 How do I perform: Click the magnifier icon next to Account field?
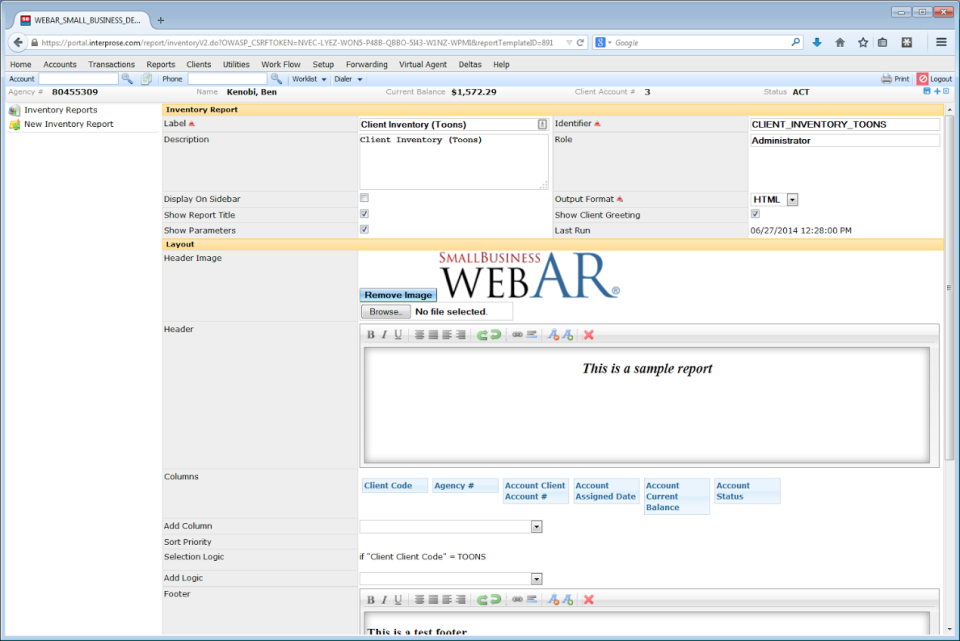[127, 79]
